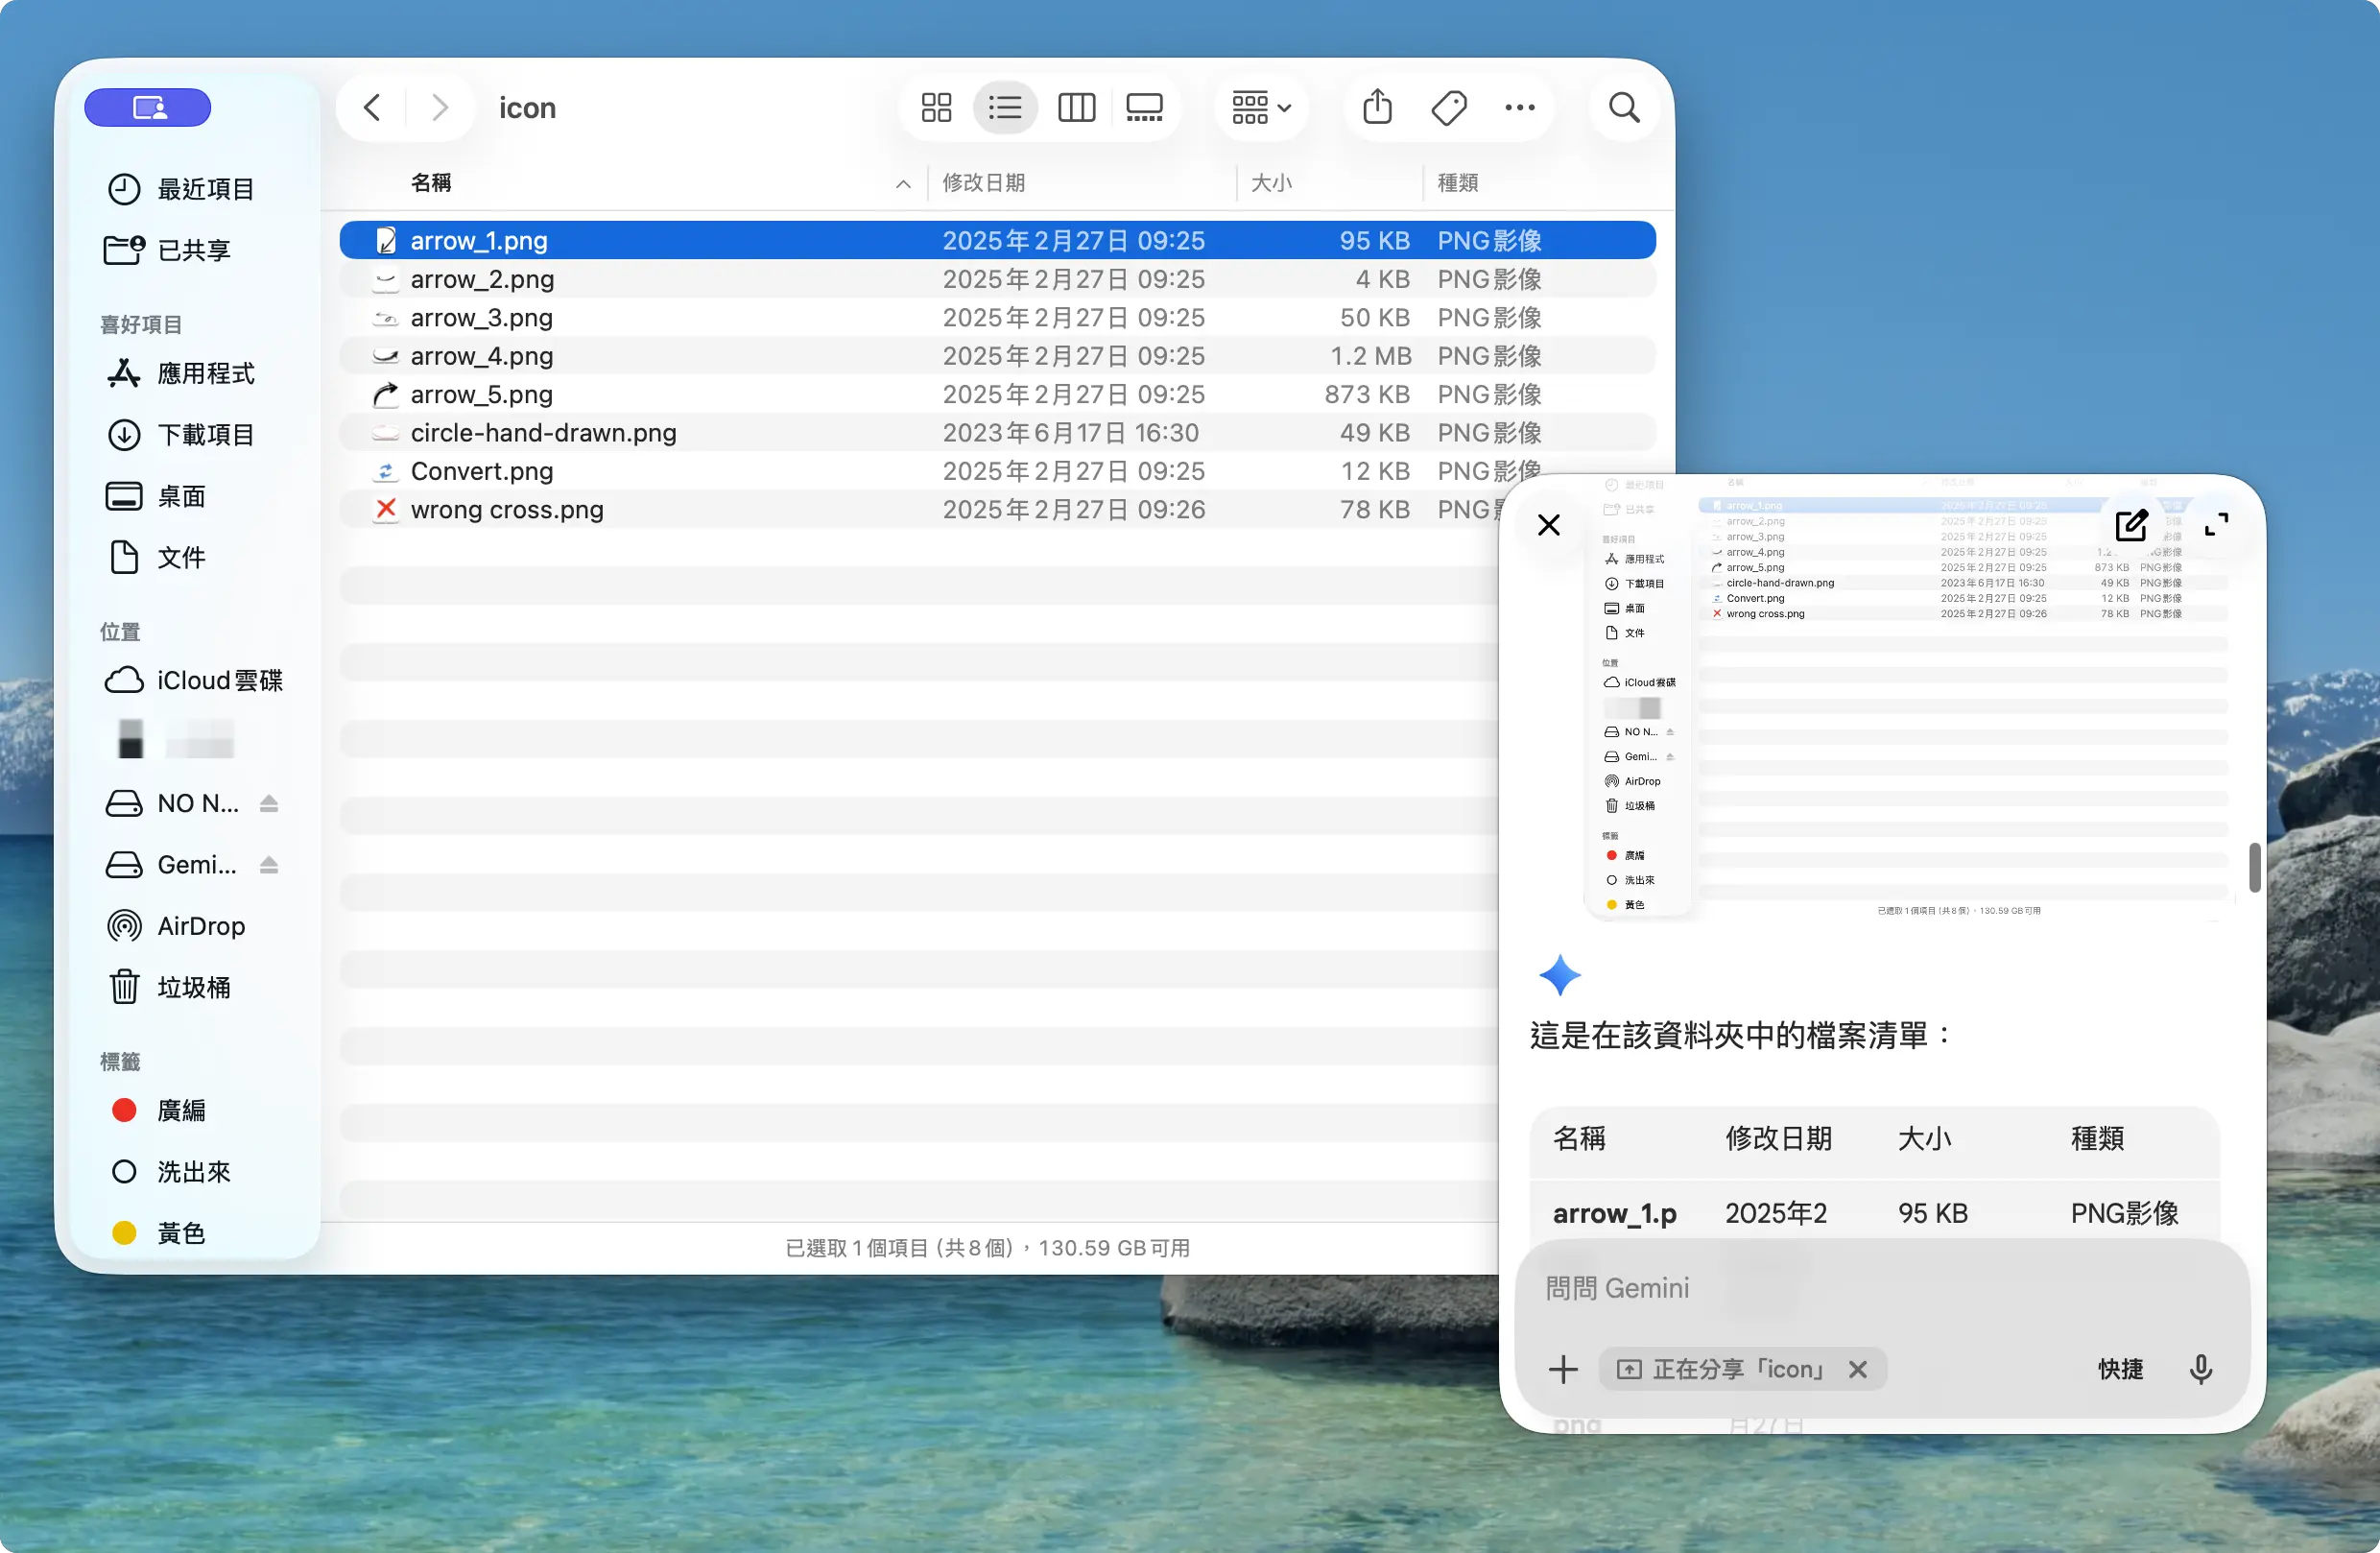
Task: Click the blue Gemini sparkle icon
Action: pos(1559,975)
